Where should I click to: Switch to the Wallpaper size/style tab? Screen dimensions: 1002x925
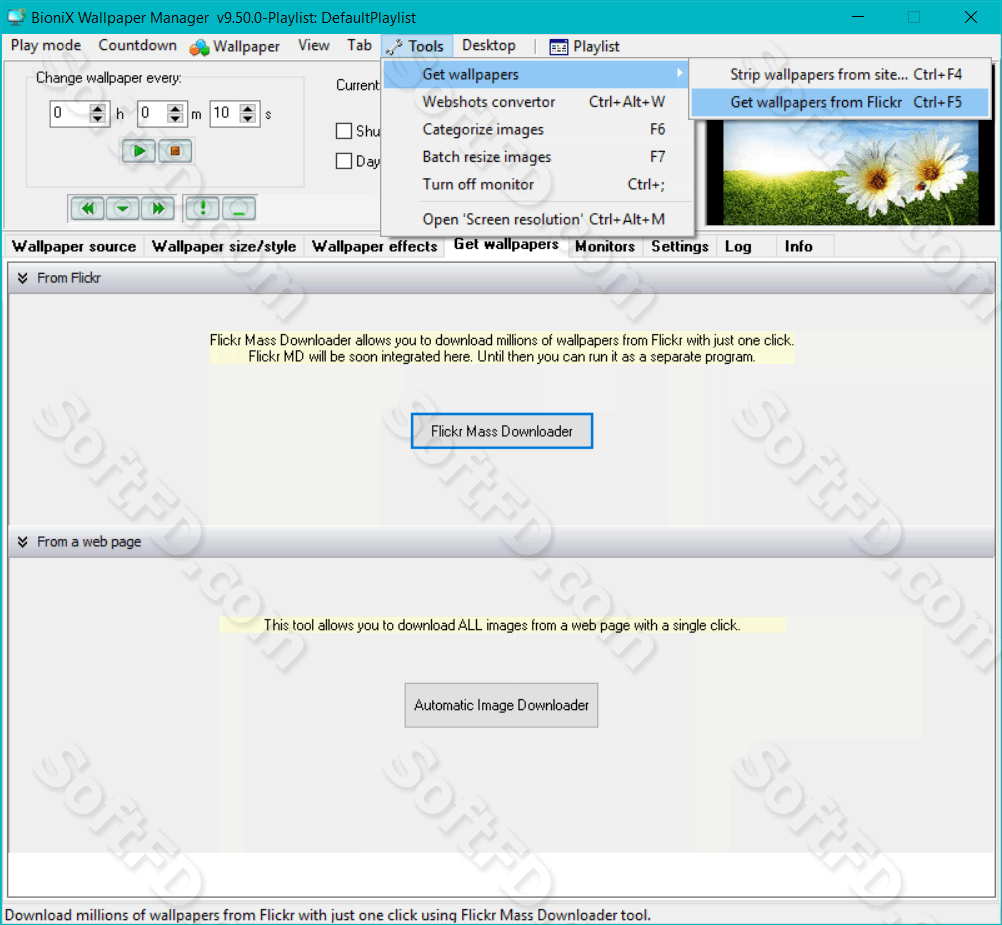[224, 247]
